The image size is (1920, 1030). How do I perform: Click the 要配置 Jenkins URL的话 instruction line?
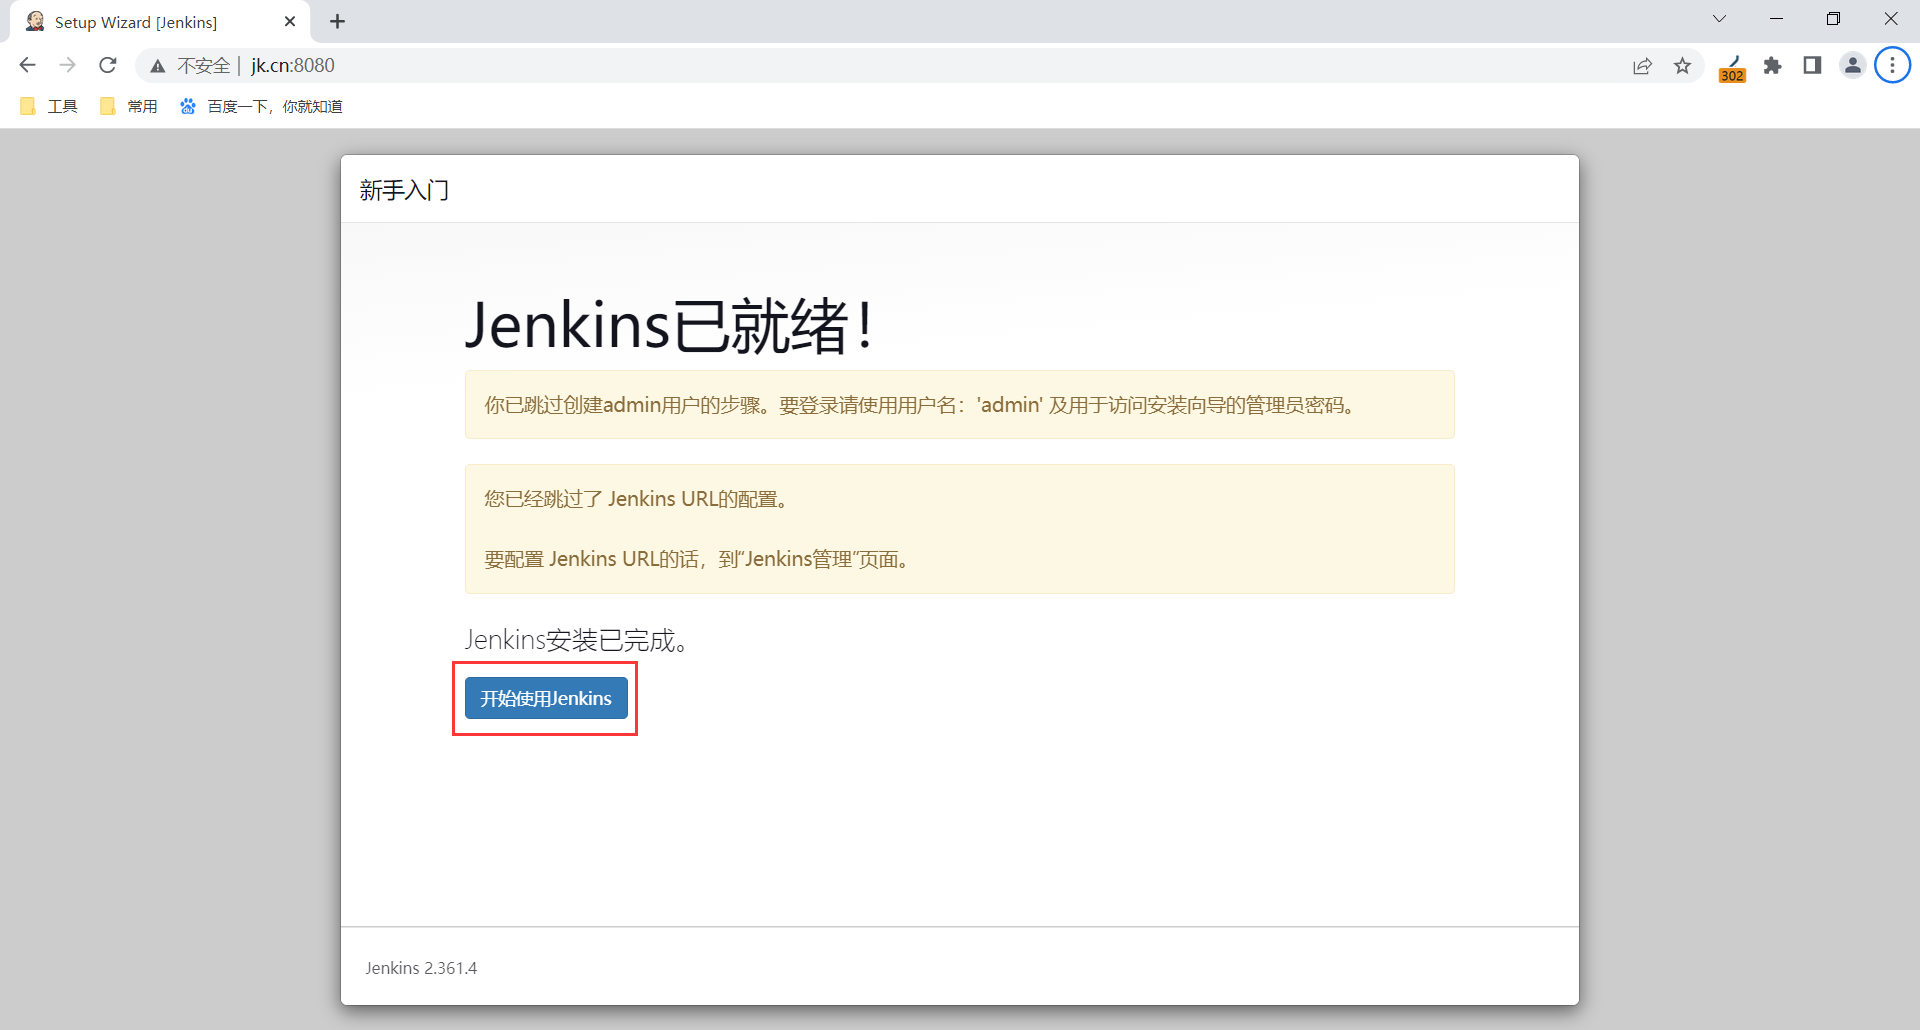pos(697,559)
